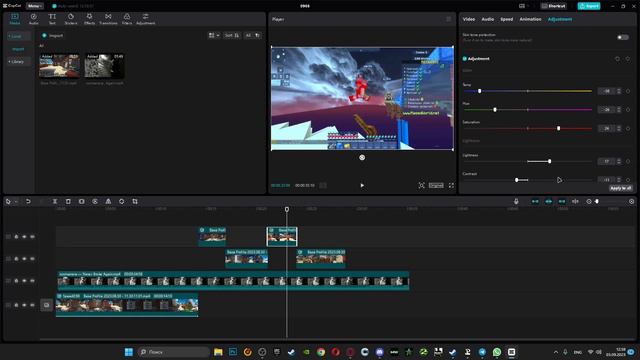Viewport: 640px width, 360px height.
Task: Click the reverse clip icon
Action: (x=95, y=201)
